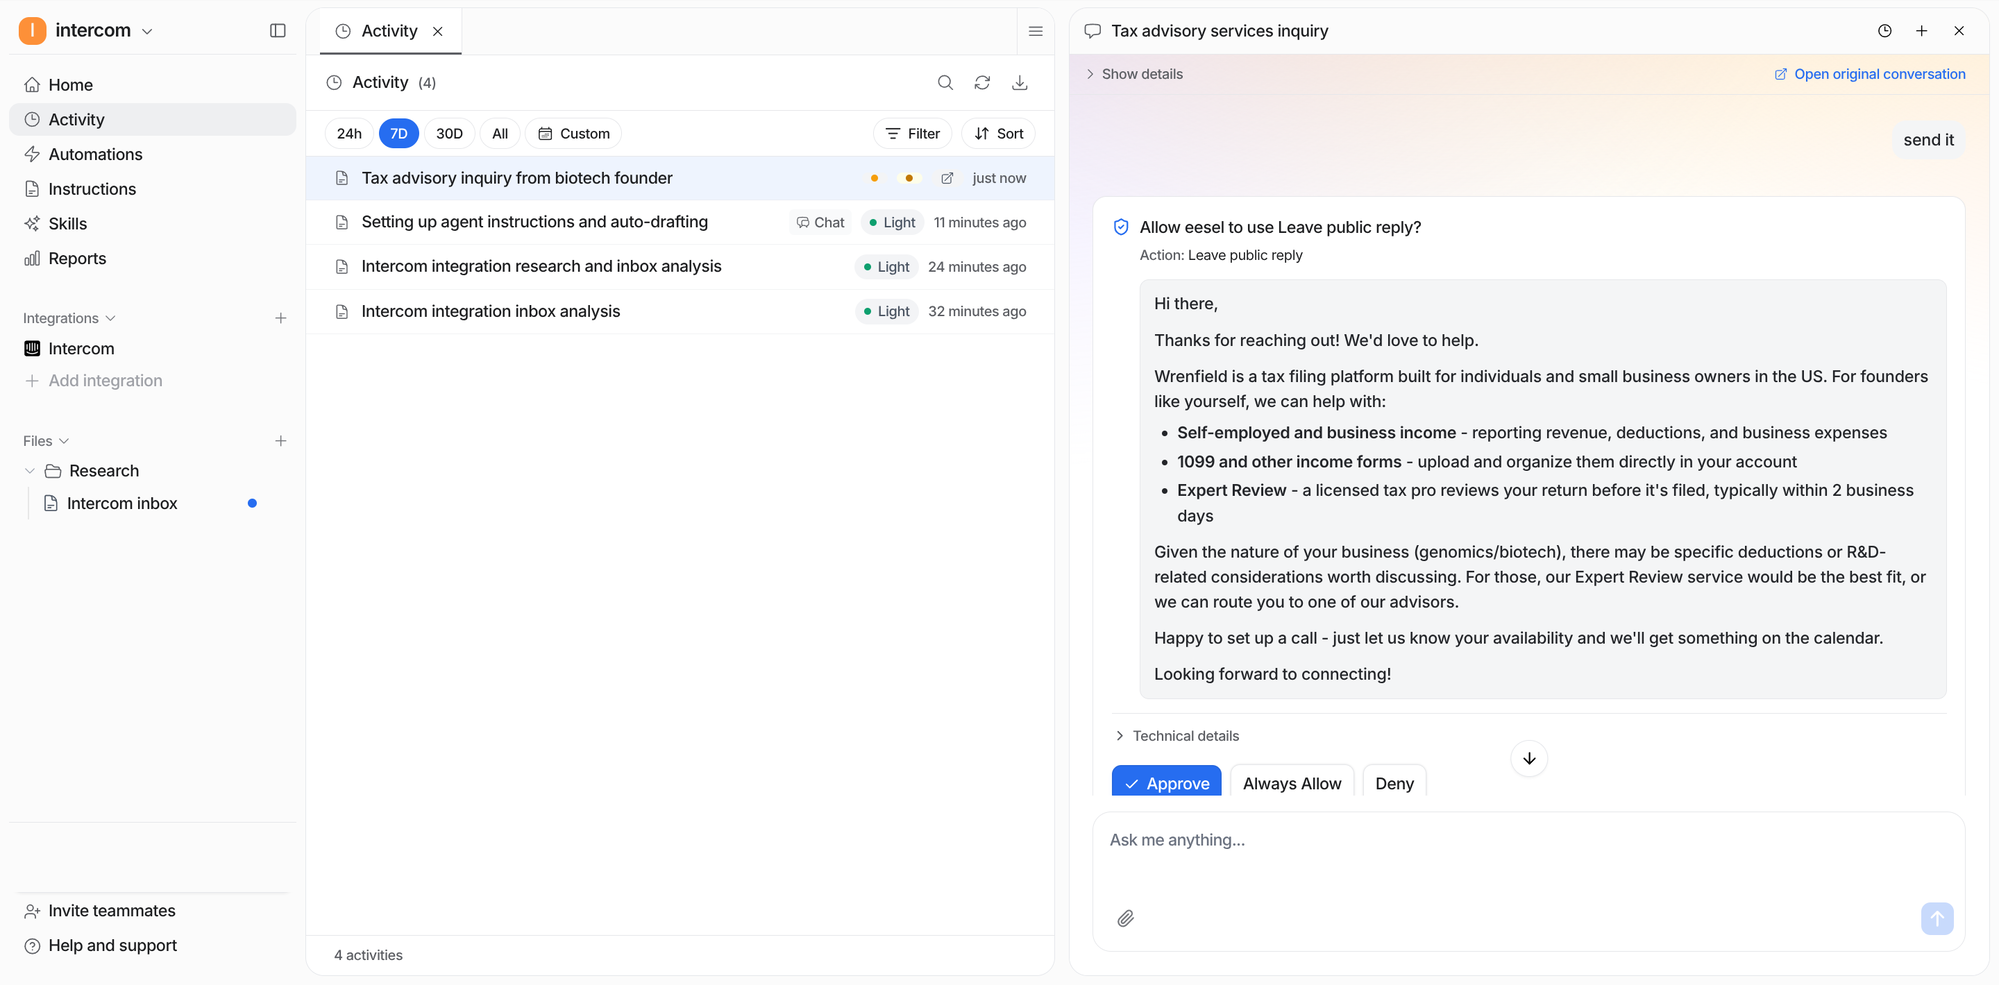Select the 24h time range
Viewport: 1999px width, 985px height.
(349, 133)
